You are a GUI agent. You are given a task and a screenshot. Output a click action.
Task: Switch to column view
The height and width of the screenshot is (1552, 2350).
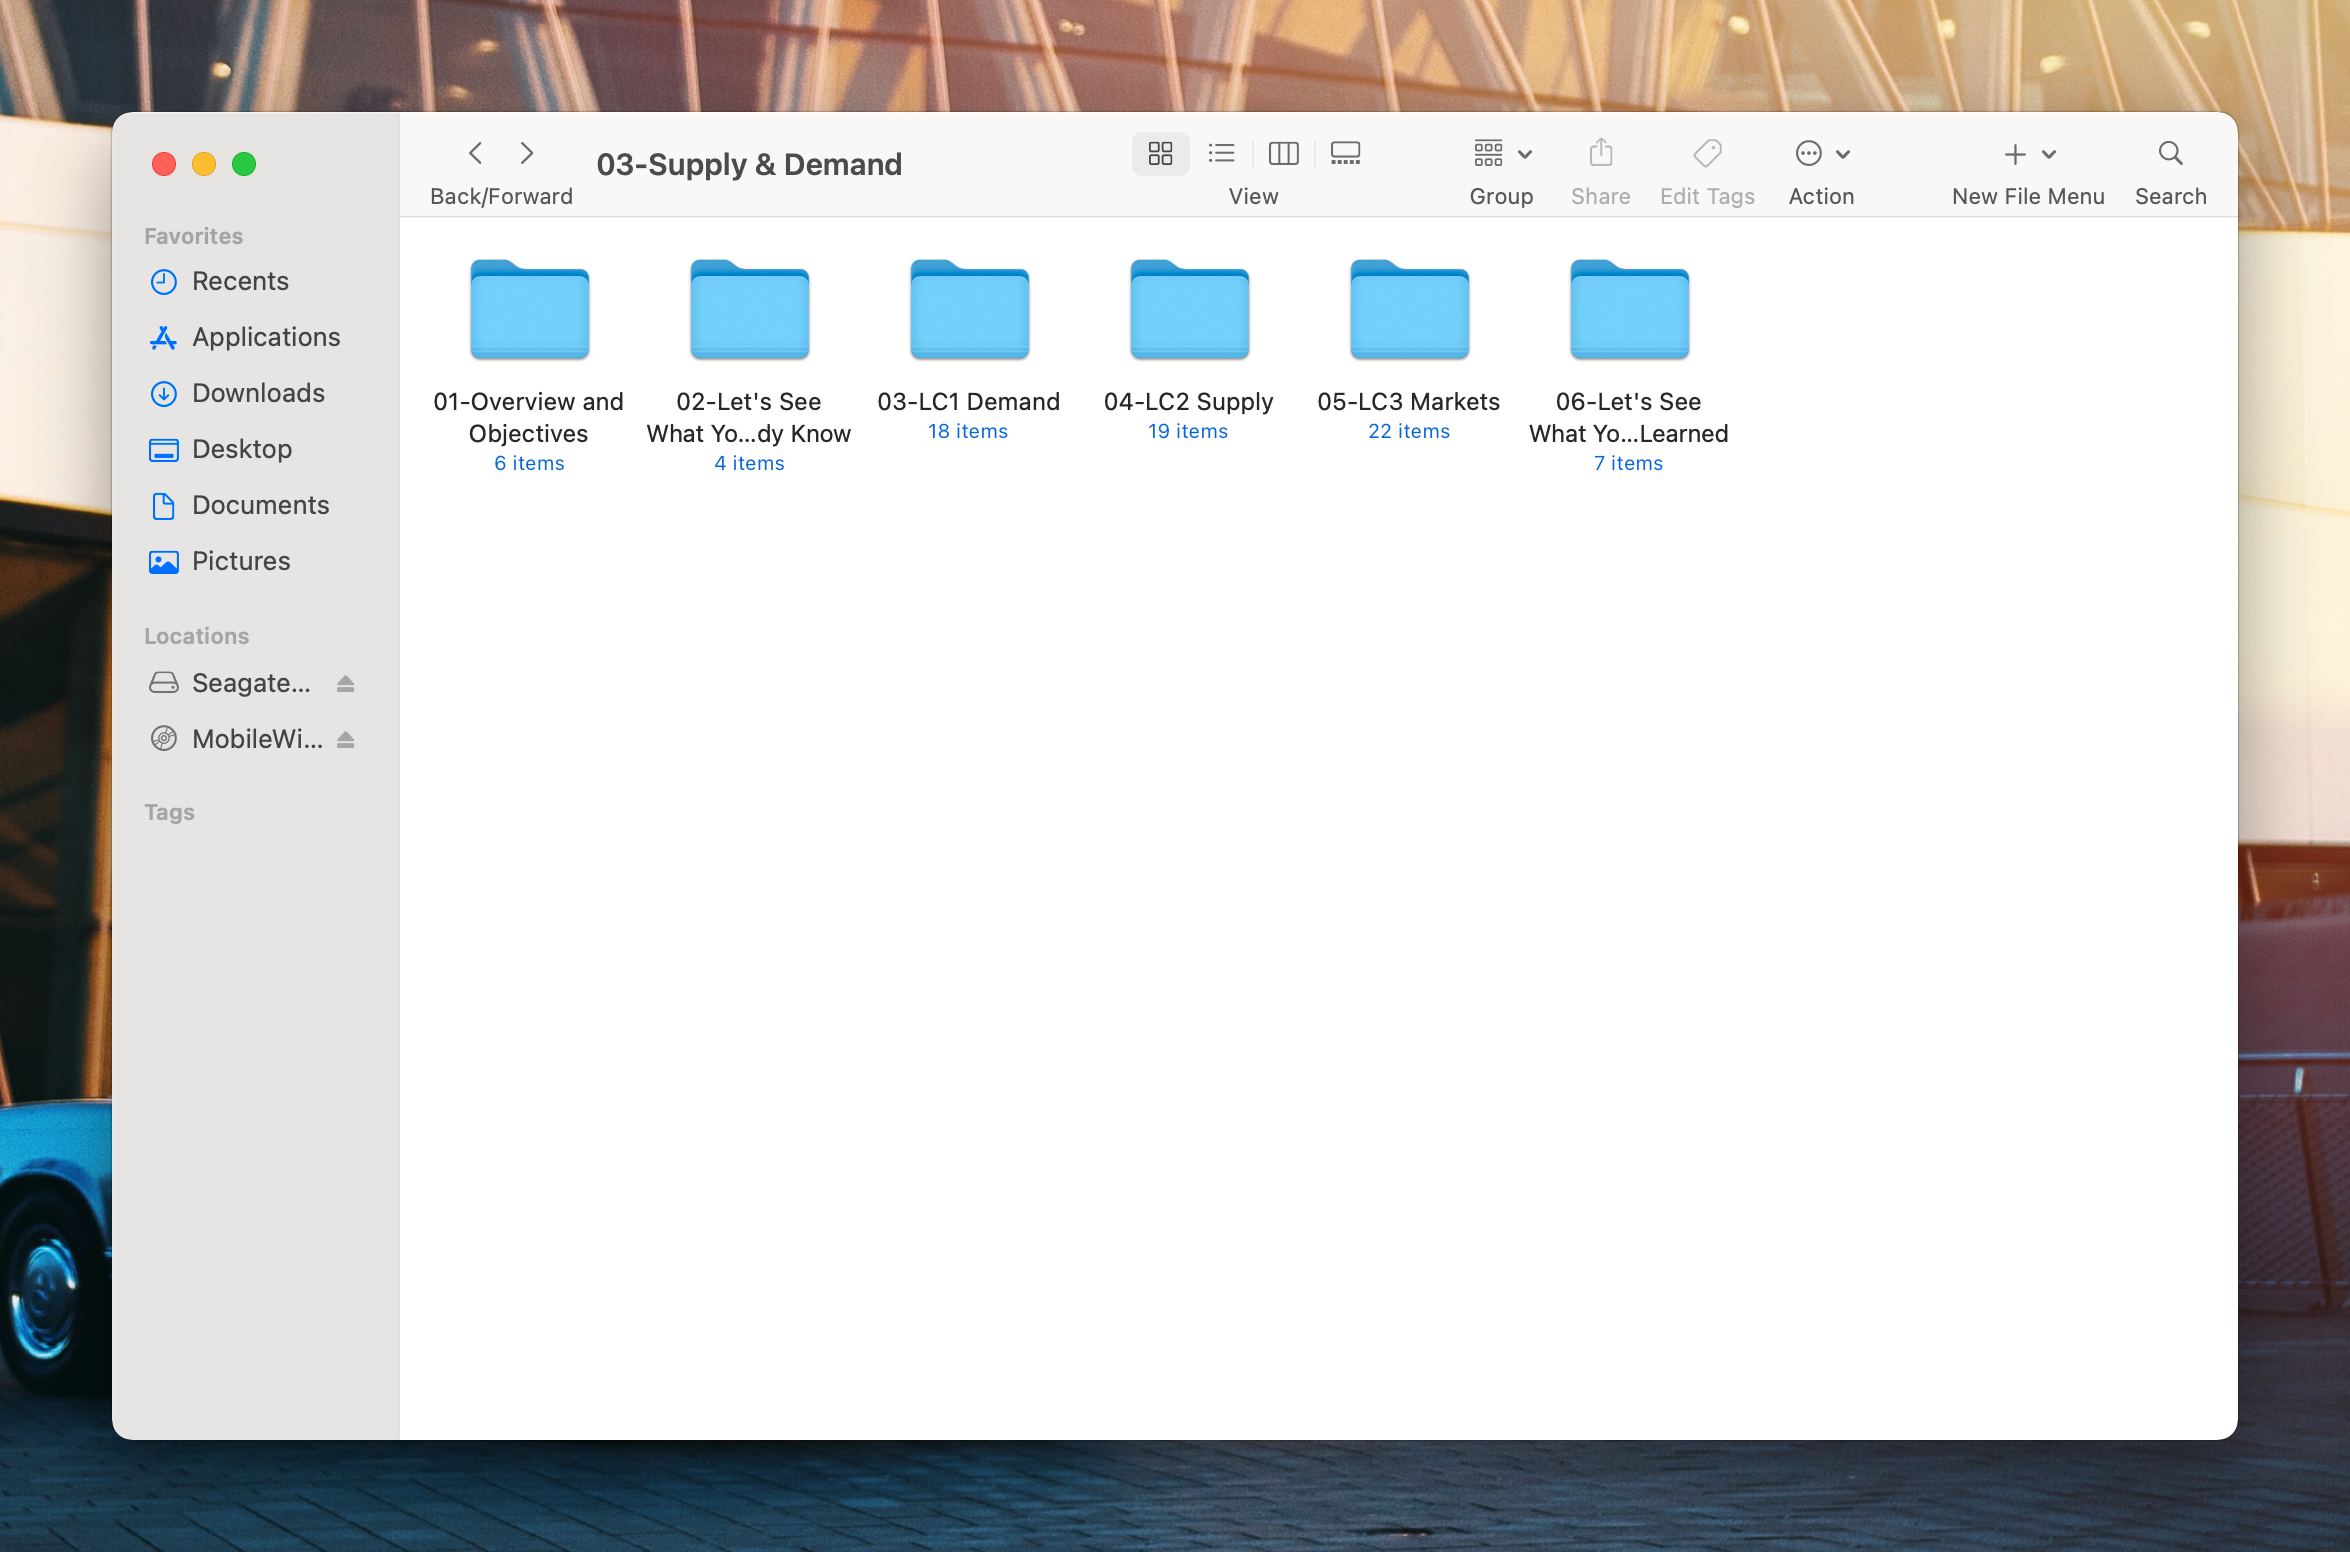(1283, 153)
